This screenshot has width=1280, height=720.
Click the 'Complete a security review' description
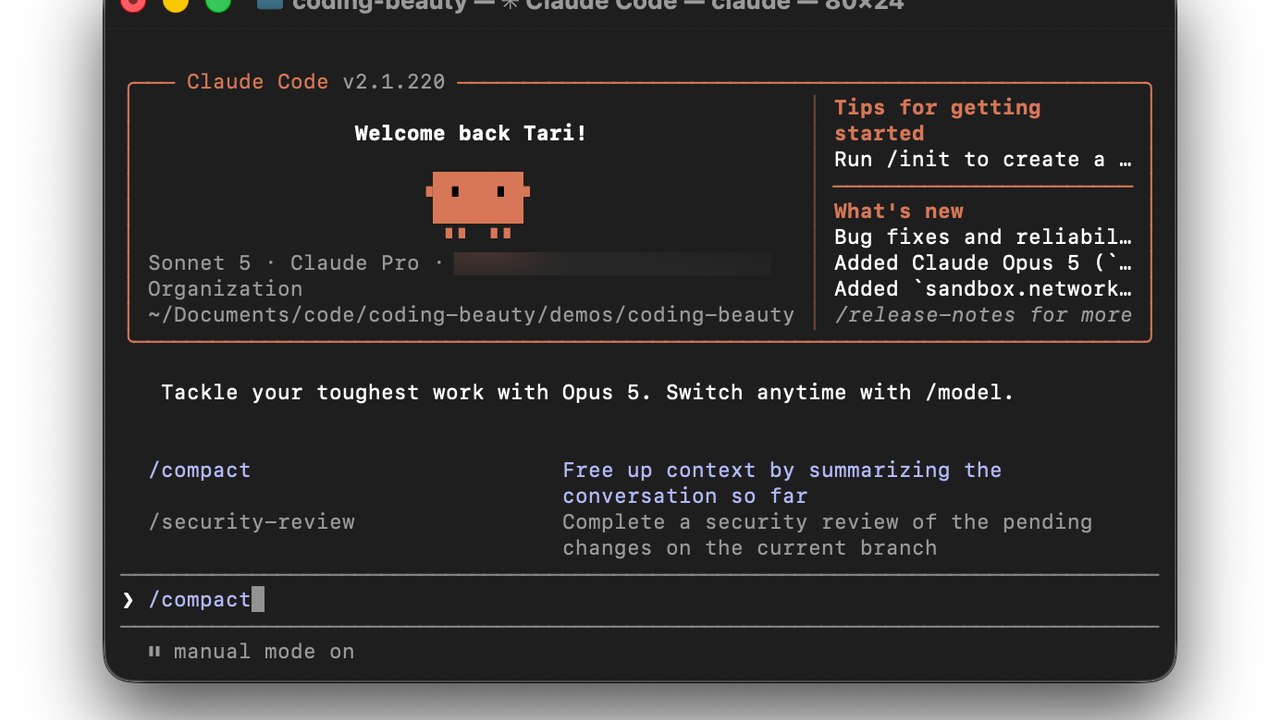(x=827, y=535)
